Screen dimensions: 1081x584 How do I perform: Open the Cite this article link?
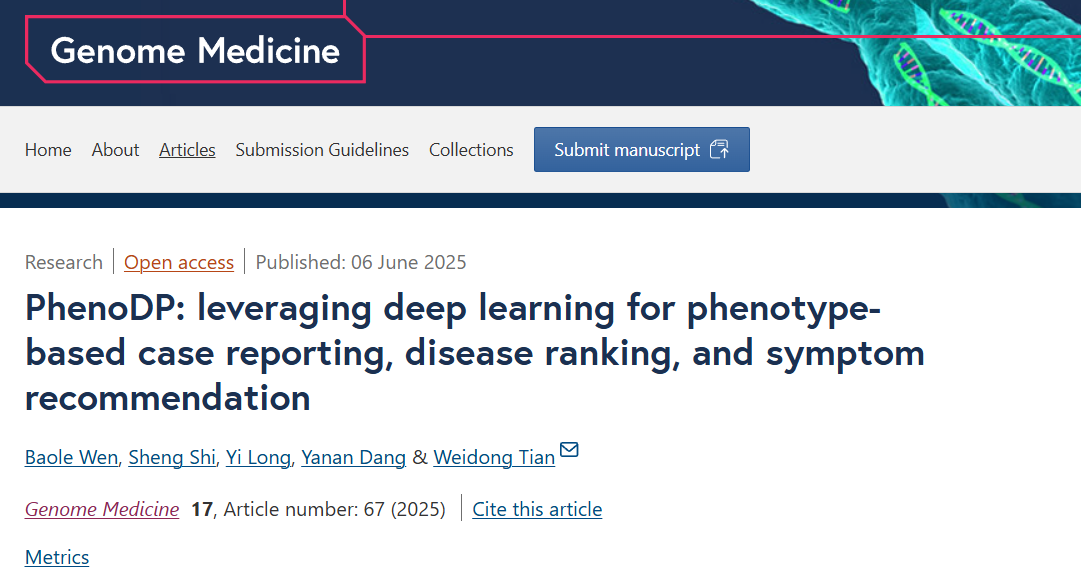(x=537, y=510)
